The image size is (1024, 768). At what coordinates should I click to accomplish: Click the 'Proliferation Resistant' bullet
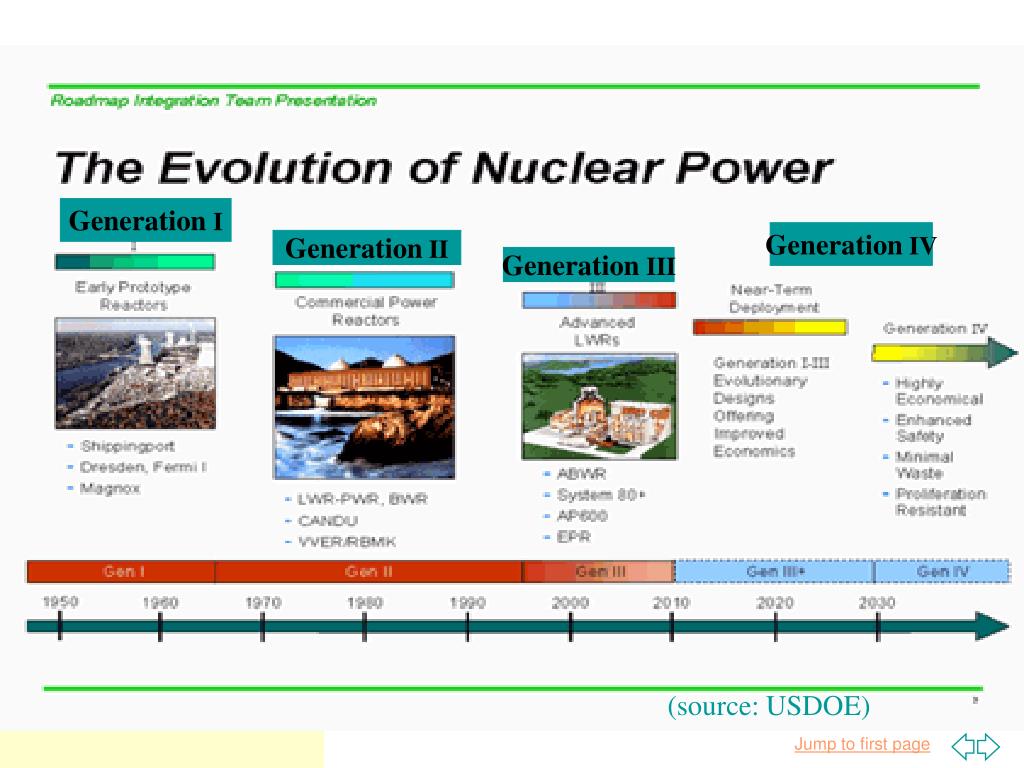(x=935, y=502)
